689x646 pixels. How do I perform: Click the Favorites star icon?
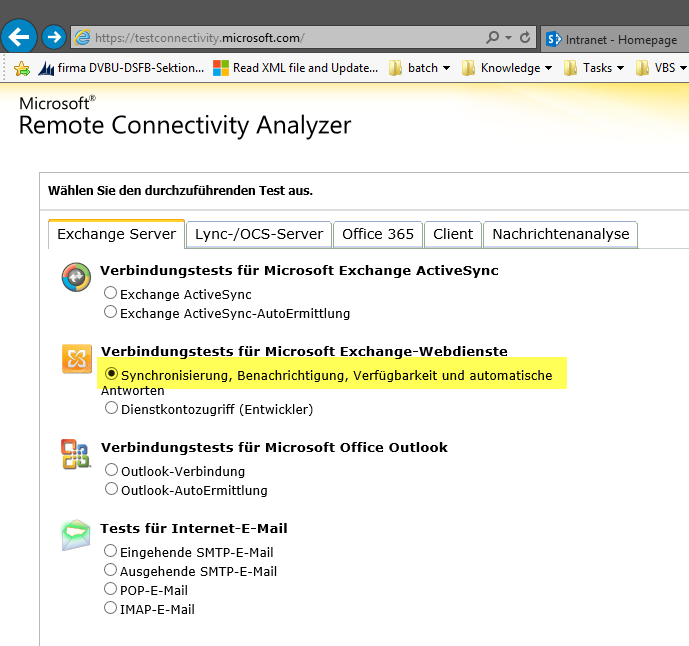point(22,68)
